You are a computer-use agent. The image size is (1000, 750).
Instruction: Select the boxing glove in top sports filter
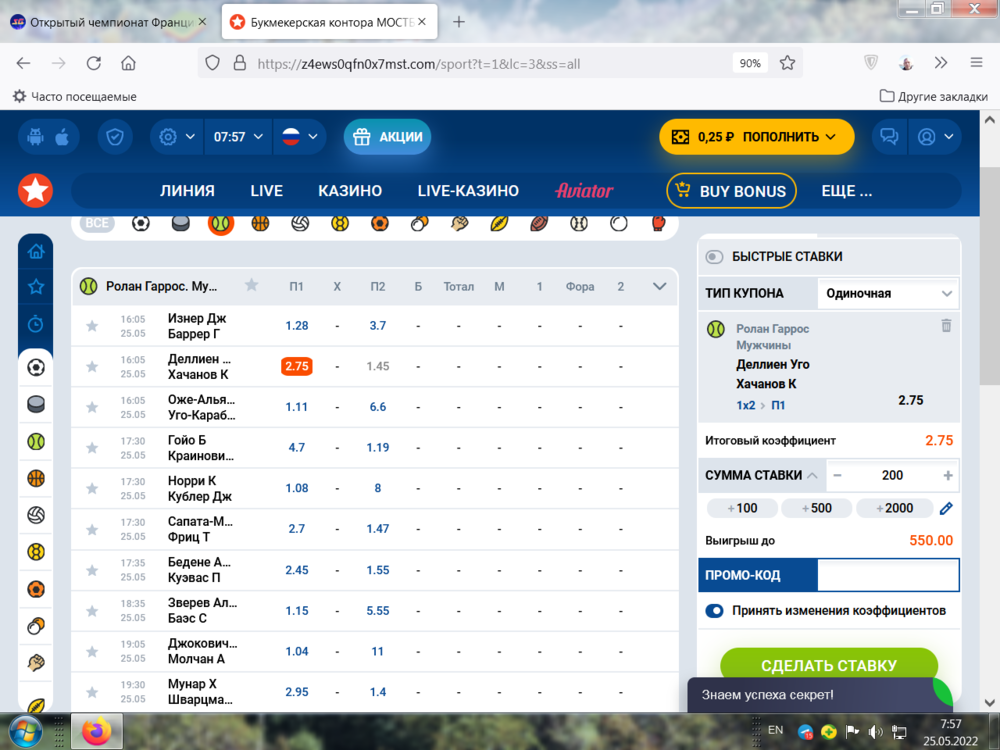tap(658, 223)
